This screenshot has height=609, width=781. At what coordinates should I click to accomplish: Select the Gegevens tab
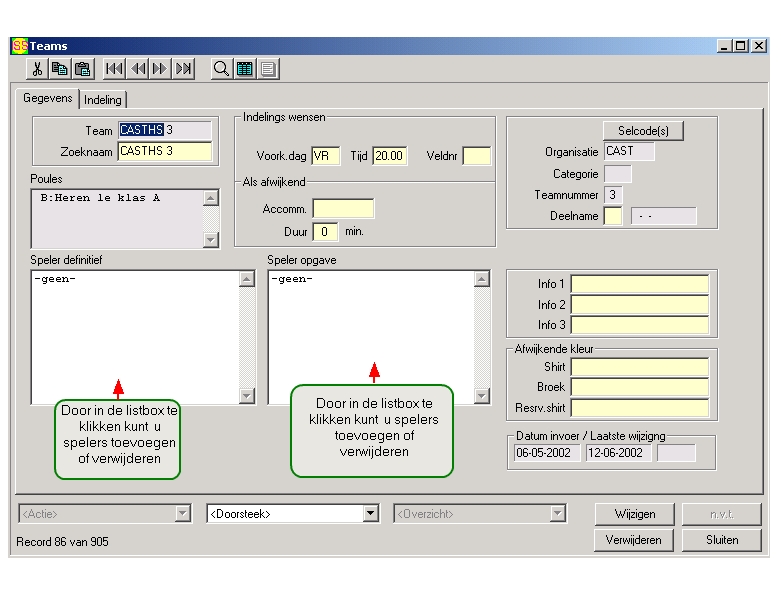pos(48,99)
